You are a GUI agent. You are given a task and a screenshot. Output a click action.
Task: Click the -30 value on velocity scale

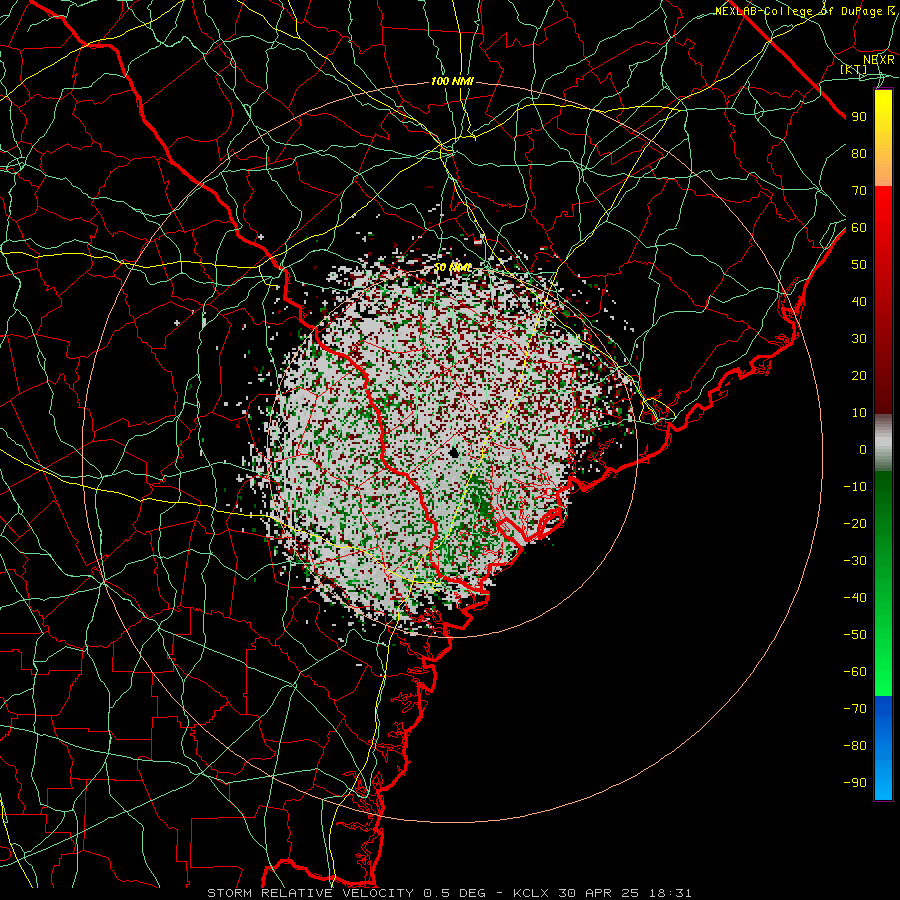click(x=855, y=561)
